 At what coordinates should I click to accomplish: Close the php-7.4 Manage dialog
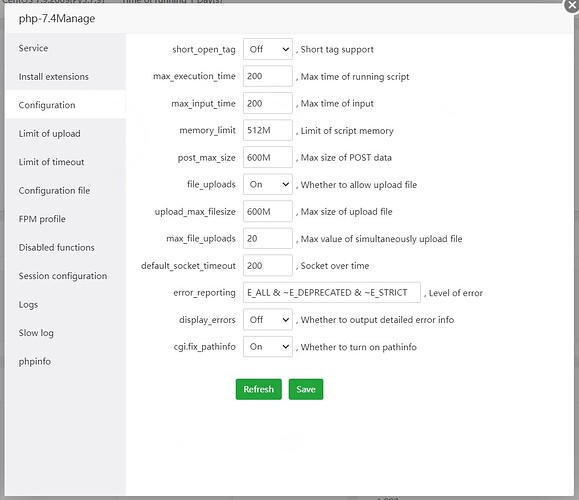(572, 5)
